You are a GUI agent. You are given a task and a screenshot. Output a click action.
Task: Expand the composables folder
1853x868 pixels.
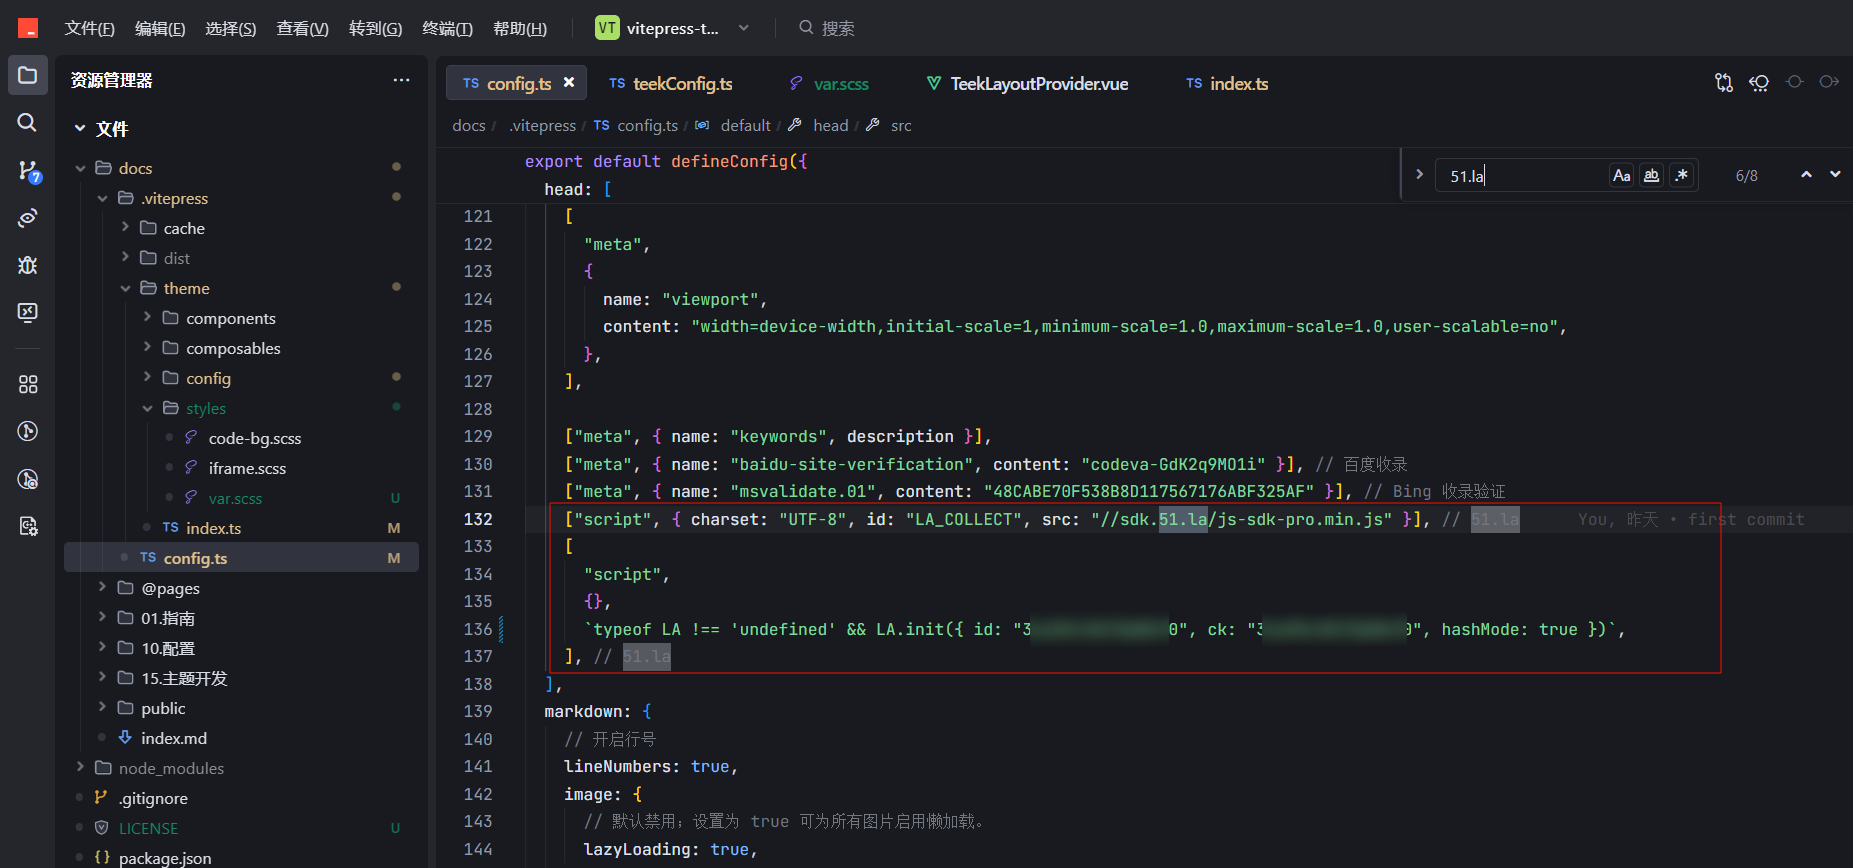[147, 348]
